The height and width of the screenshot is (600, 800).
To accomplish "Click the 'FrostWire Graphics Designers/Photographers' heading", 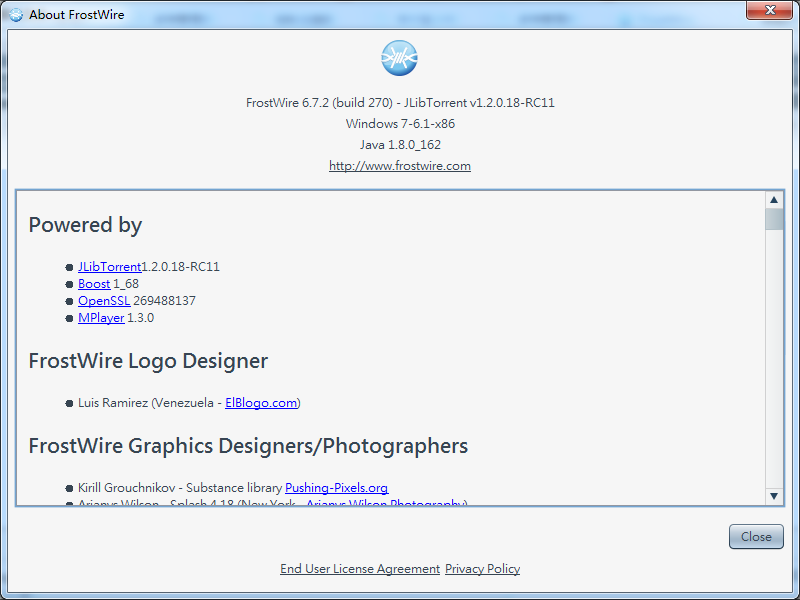I will coord(248,446).
